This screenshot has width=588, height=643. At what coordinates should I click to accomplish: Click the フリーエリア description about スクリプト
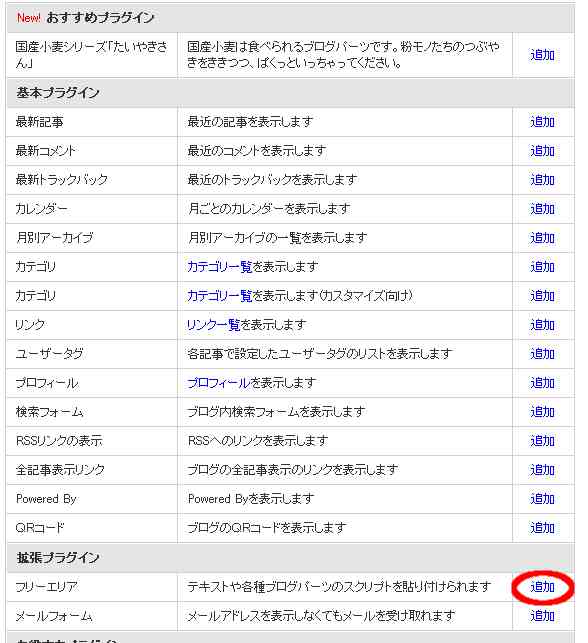(339, 587)
